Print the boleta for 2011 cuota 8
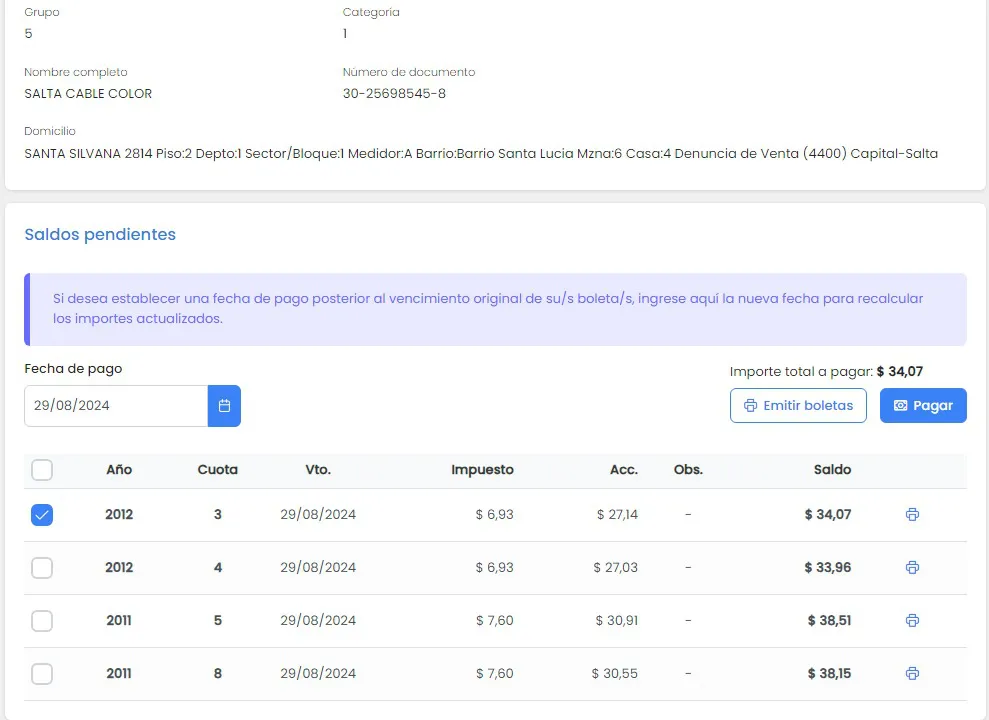 (x=912, y=674)
